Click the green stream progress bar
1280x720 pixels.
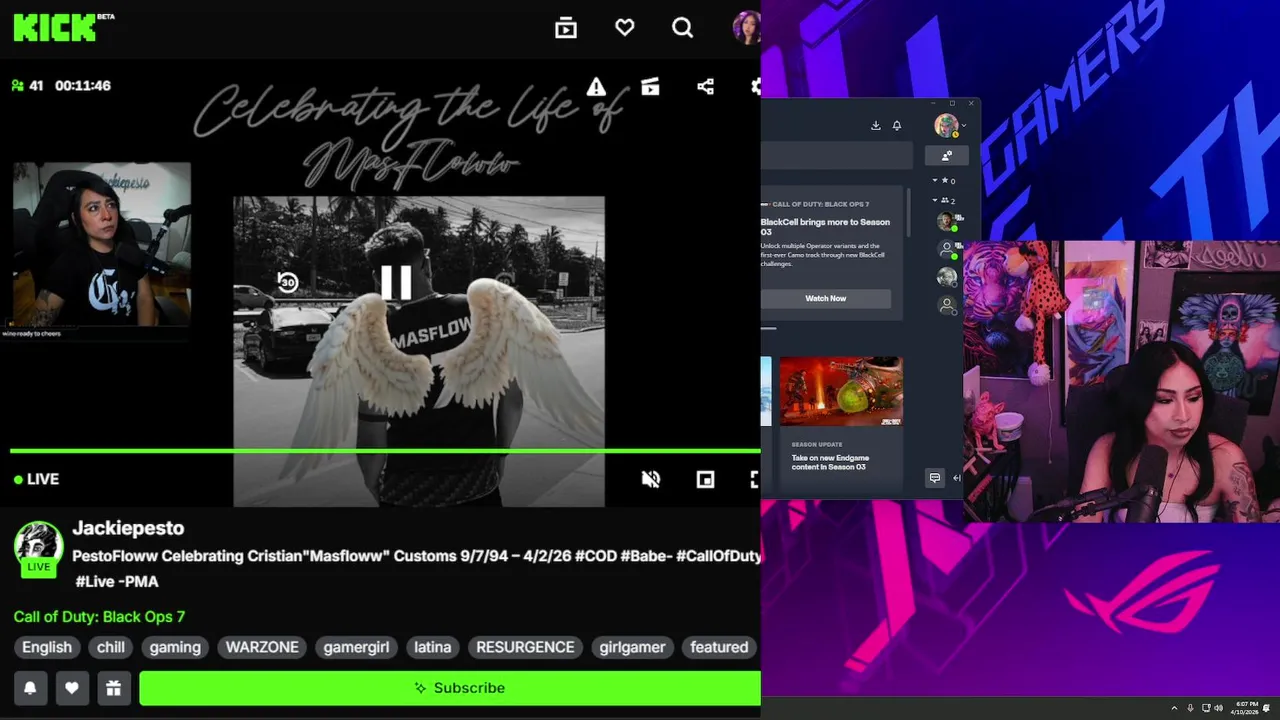click(x=385, y=451)
